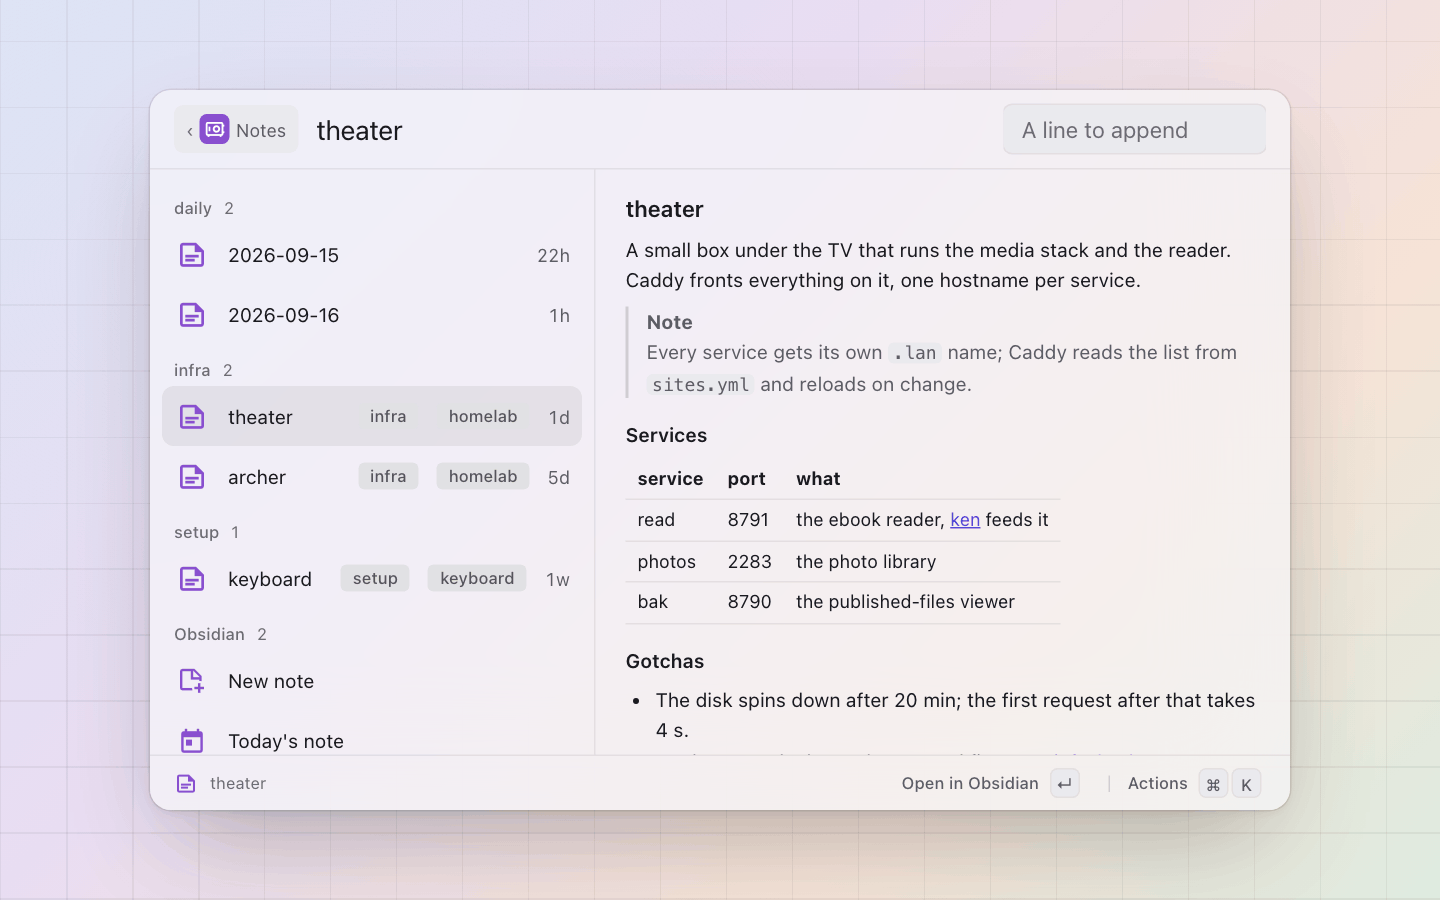Click the 'bak' service cell
The height and width of the screenshot is (900, 1440).
tap(653, 602)
